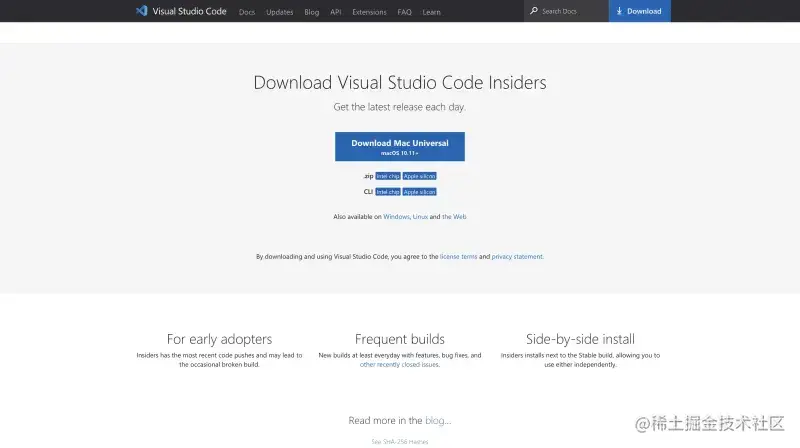The height and width of the screenshot is (448, 800).
Task: Open the Extensions page
Action: pyautogui.click(x=369, y=12)
